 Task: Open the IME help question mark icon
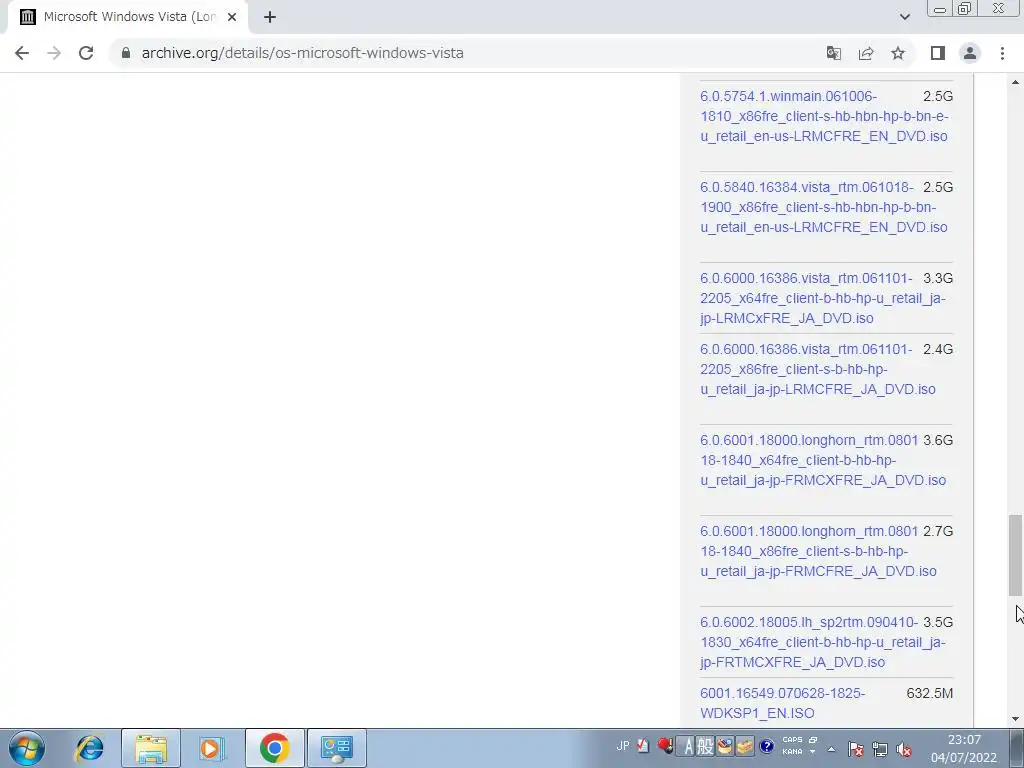point(767,746)
